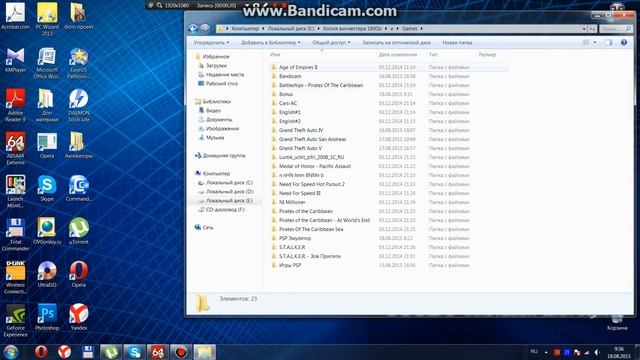The width and height of the screenshot is (640, 360).
Task: Select EaseUS Partition desktop icon
Action: pyautogui.click(x=78, y=63)
